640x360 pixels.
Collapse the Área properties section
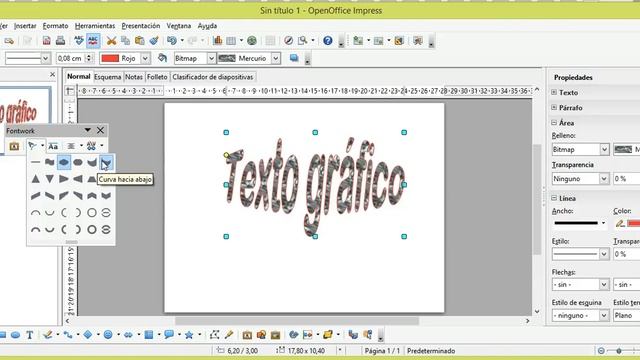click(x=554, y=122)
